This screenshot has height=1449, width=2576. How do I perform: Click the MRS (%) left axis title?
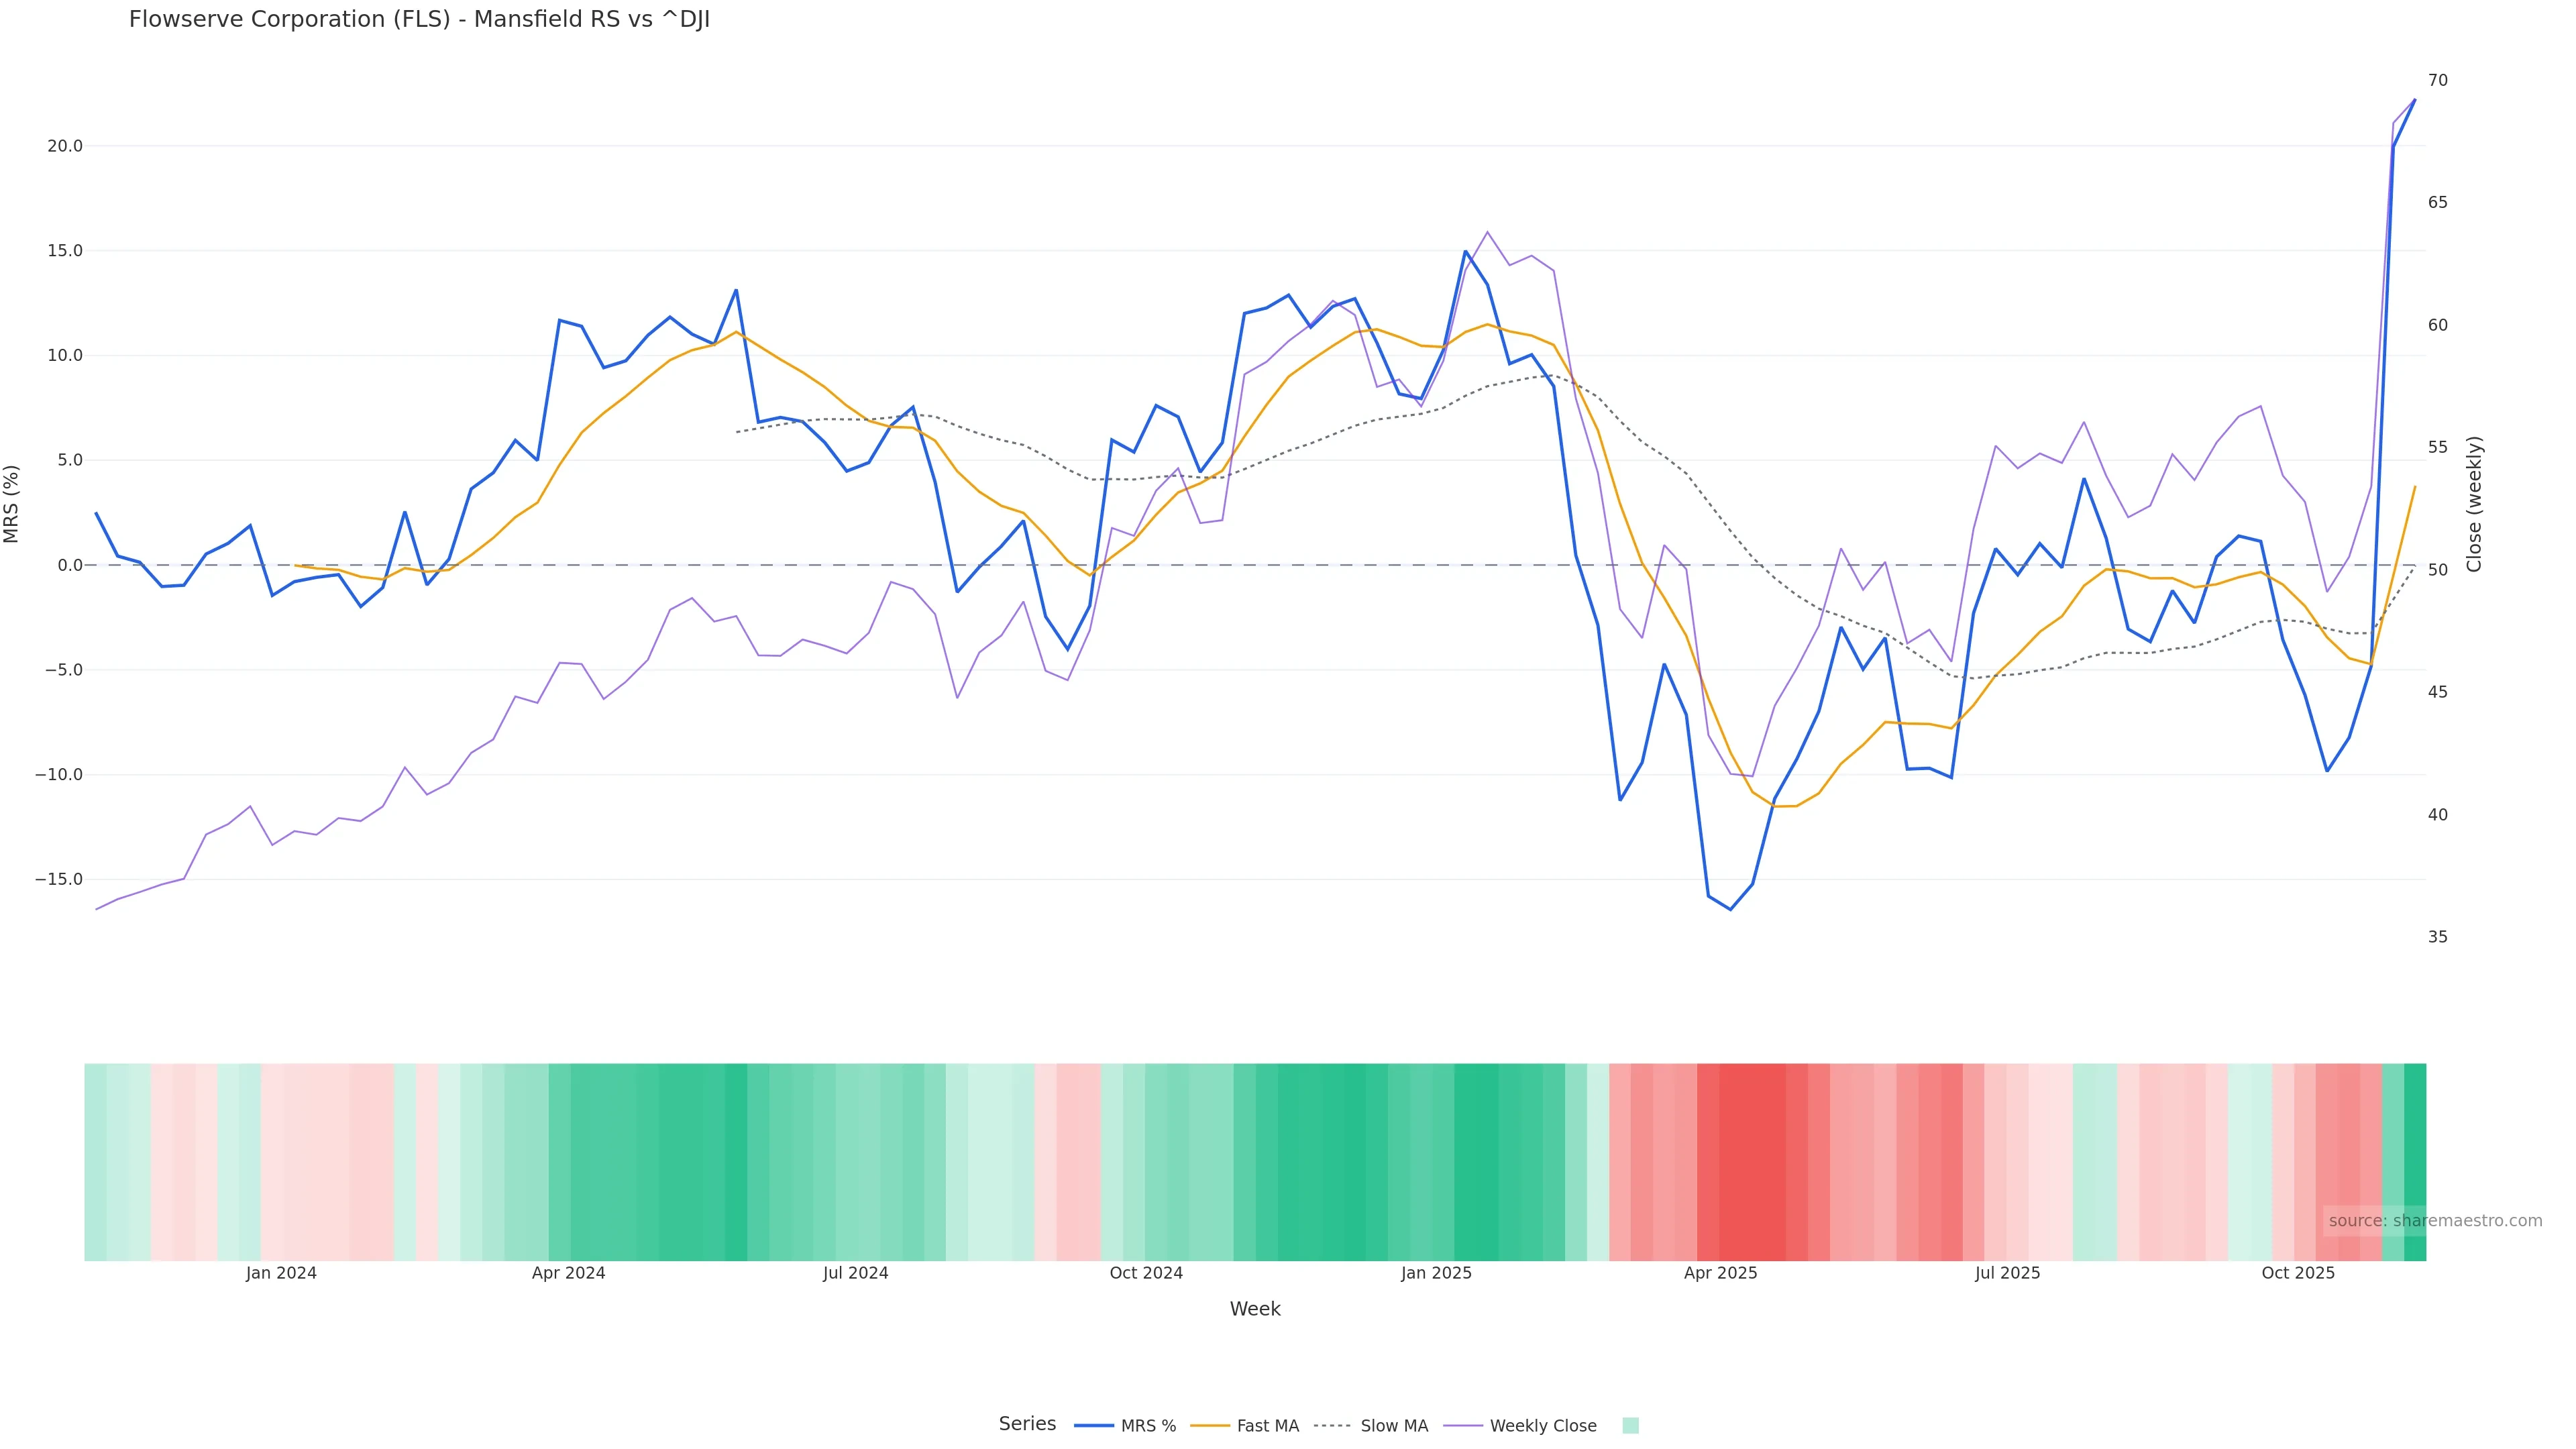tap(12, 504)
